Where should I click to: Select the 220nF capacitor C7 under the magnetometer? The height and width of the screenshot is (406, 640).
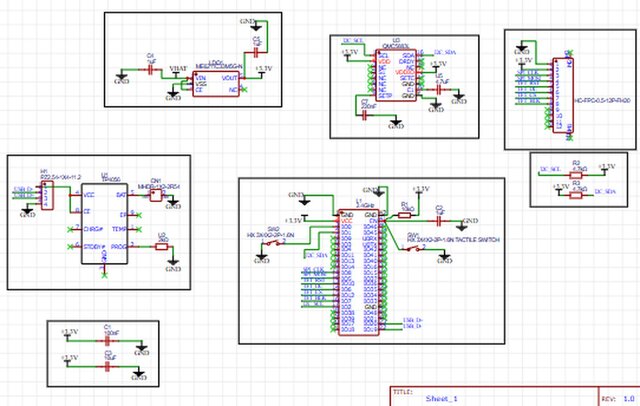(365, 116)
